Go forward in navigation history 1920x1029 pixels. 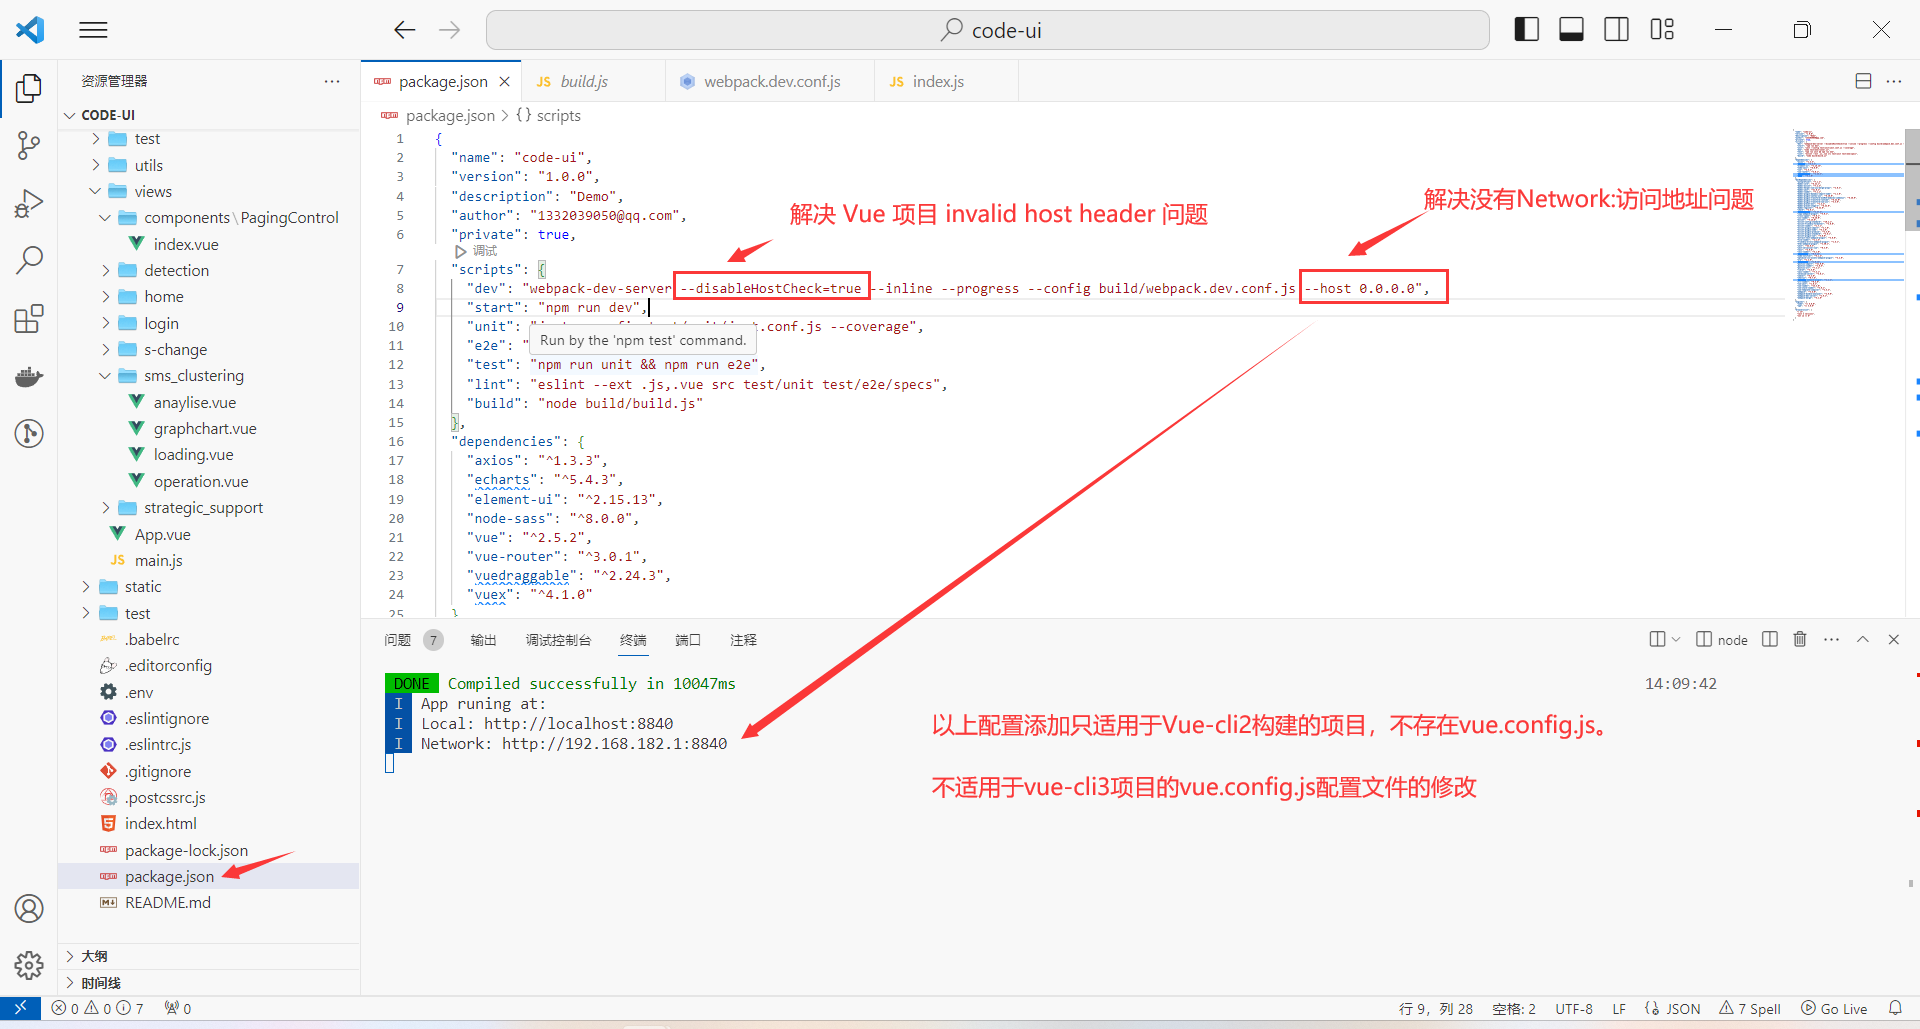click(x=449, y=30)
